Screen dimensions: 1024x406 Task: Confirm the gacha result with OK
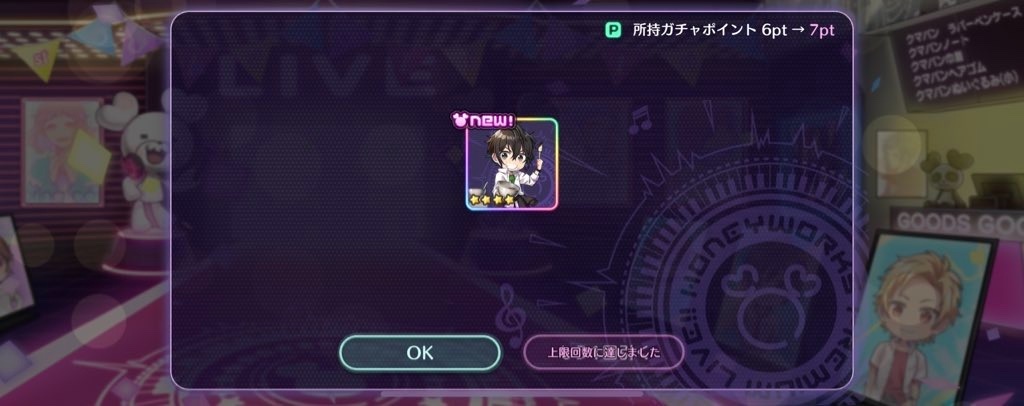click(420, 353)
